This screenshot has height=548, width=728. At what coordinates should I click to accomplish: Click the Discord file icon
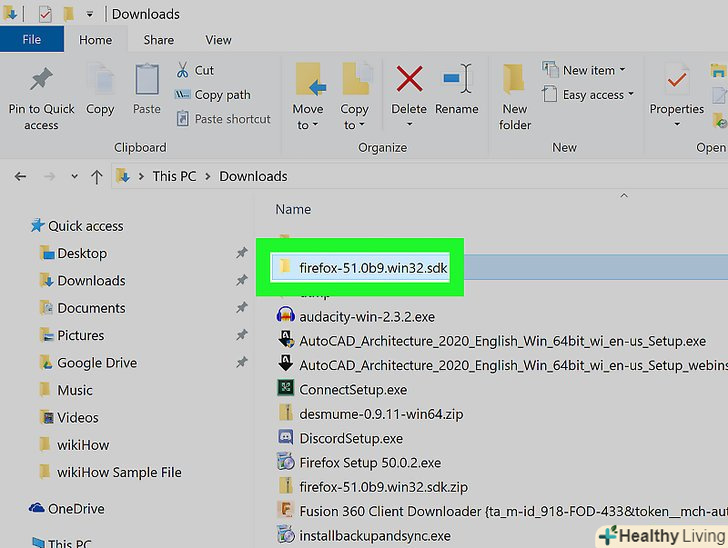point(286,437)
